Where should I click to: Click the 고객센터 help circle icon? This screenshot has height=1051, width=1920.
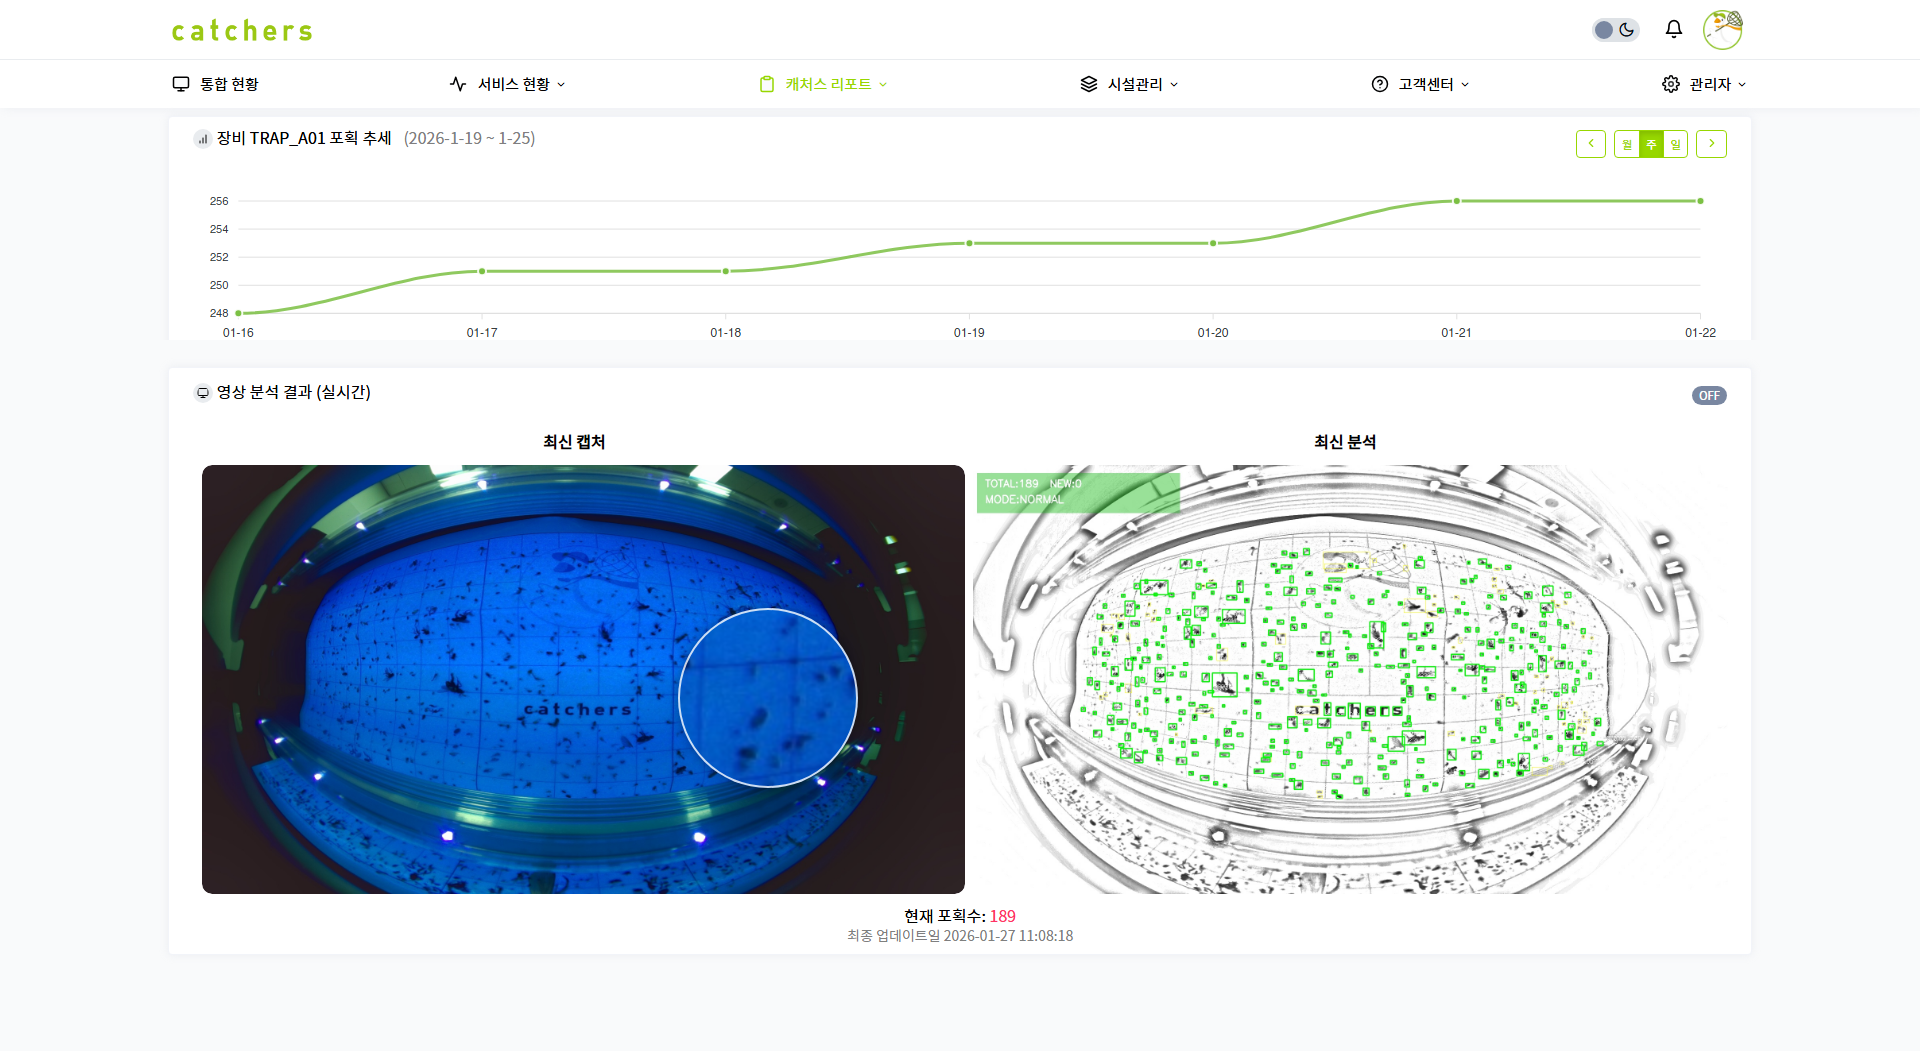pos(1379,84)
